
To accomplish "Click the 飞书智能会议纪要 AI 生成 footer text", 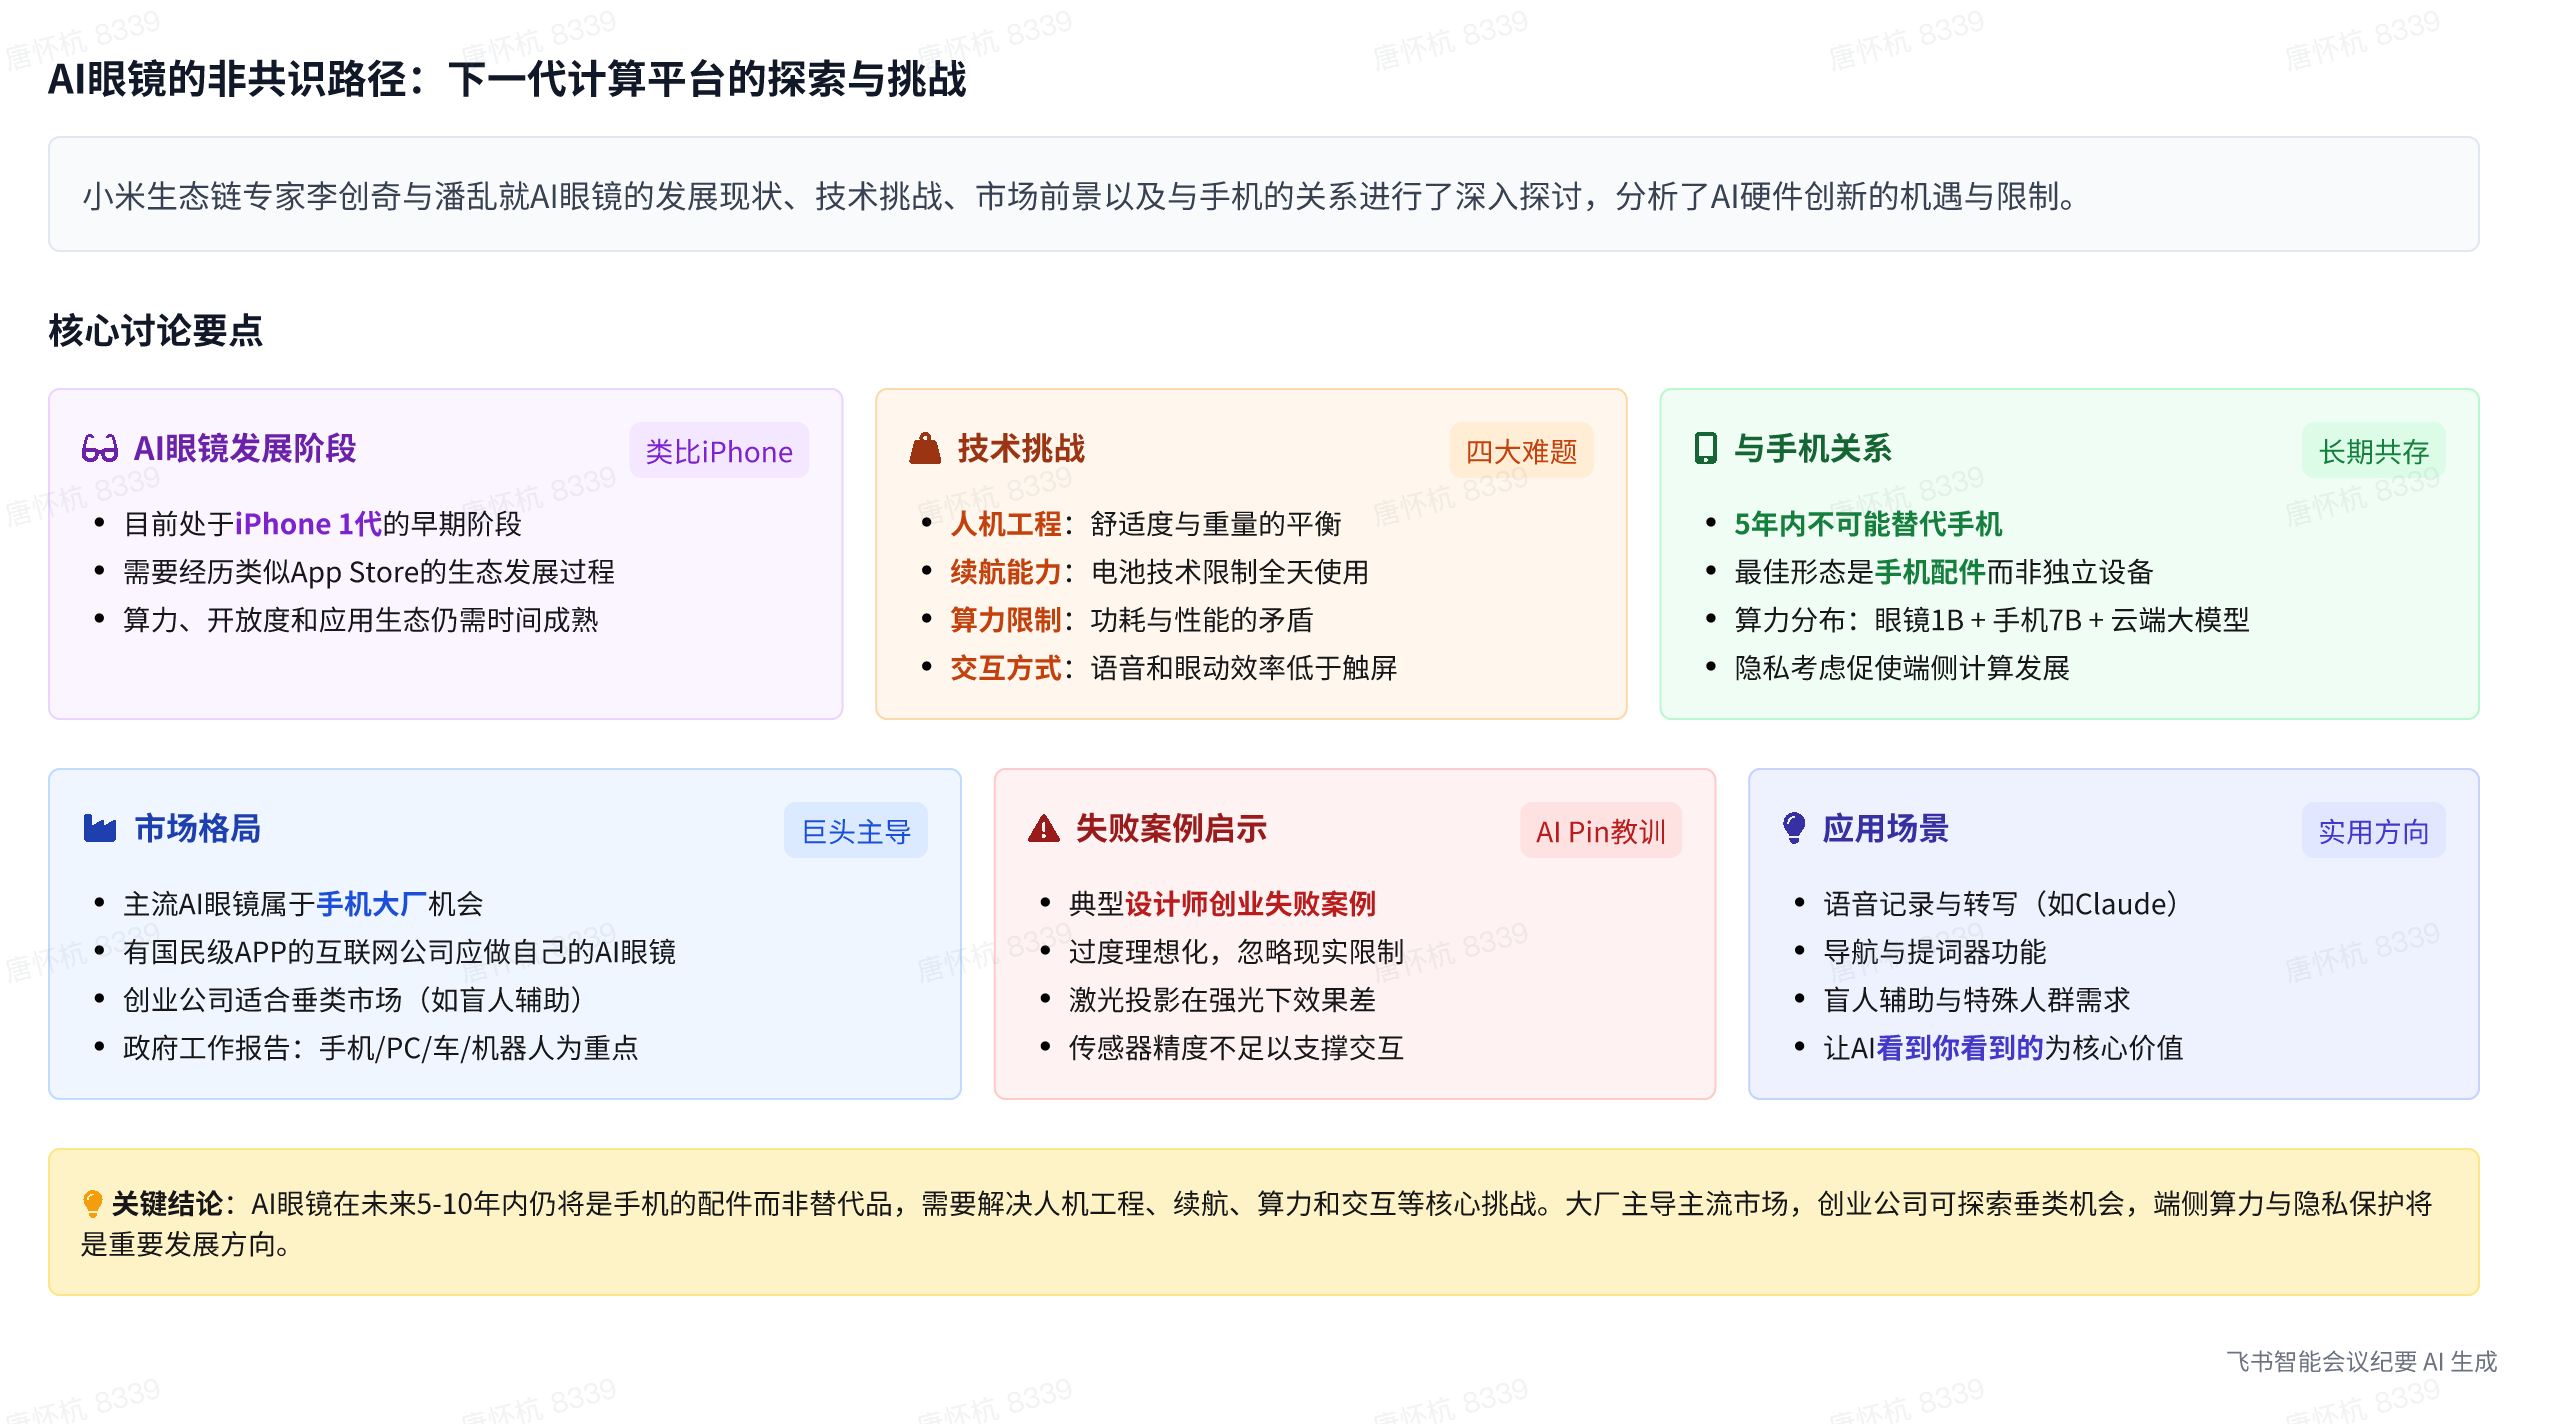I will point(2360,1362).
